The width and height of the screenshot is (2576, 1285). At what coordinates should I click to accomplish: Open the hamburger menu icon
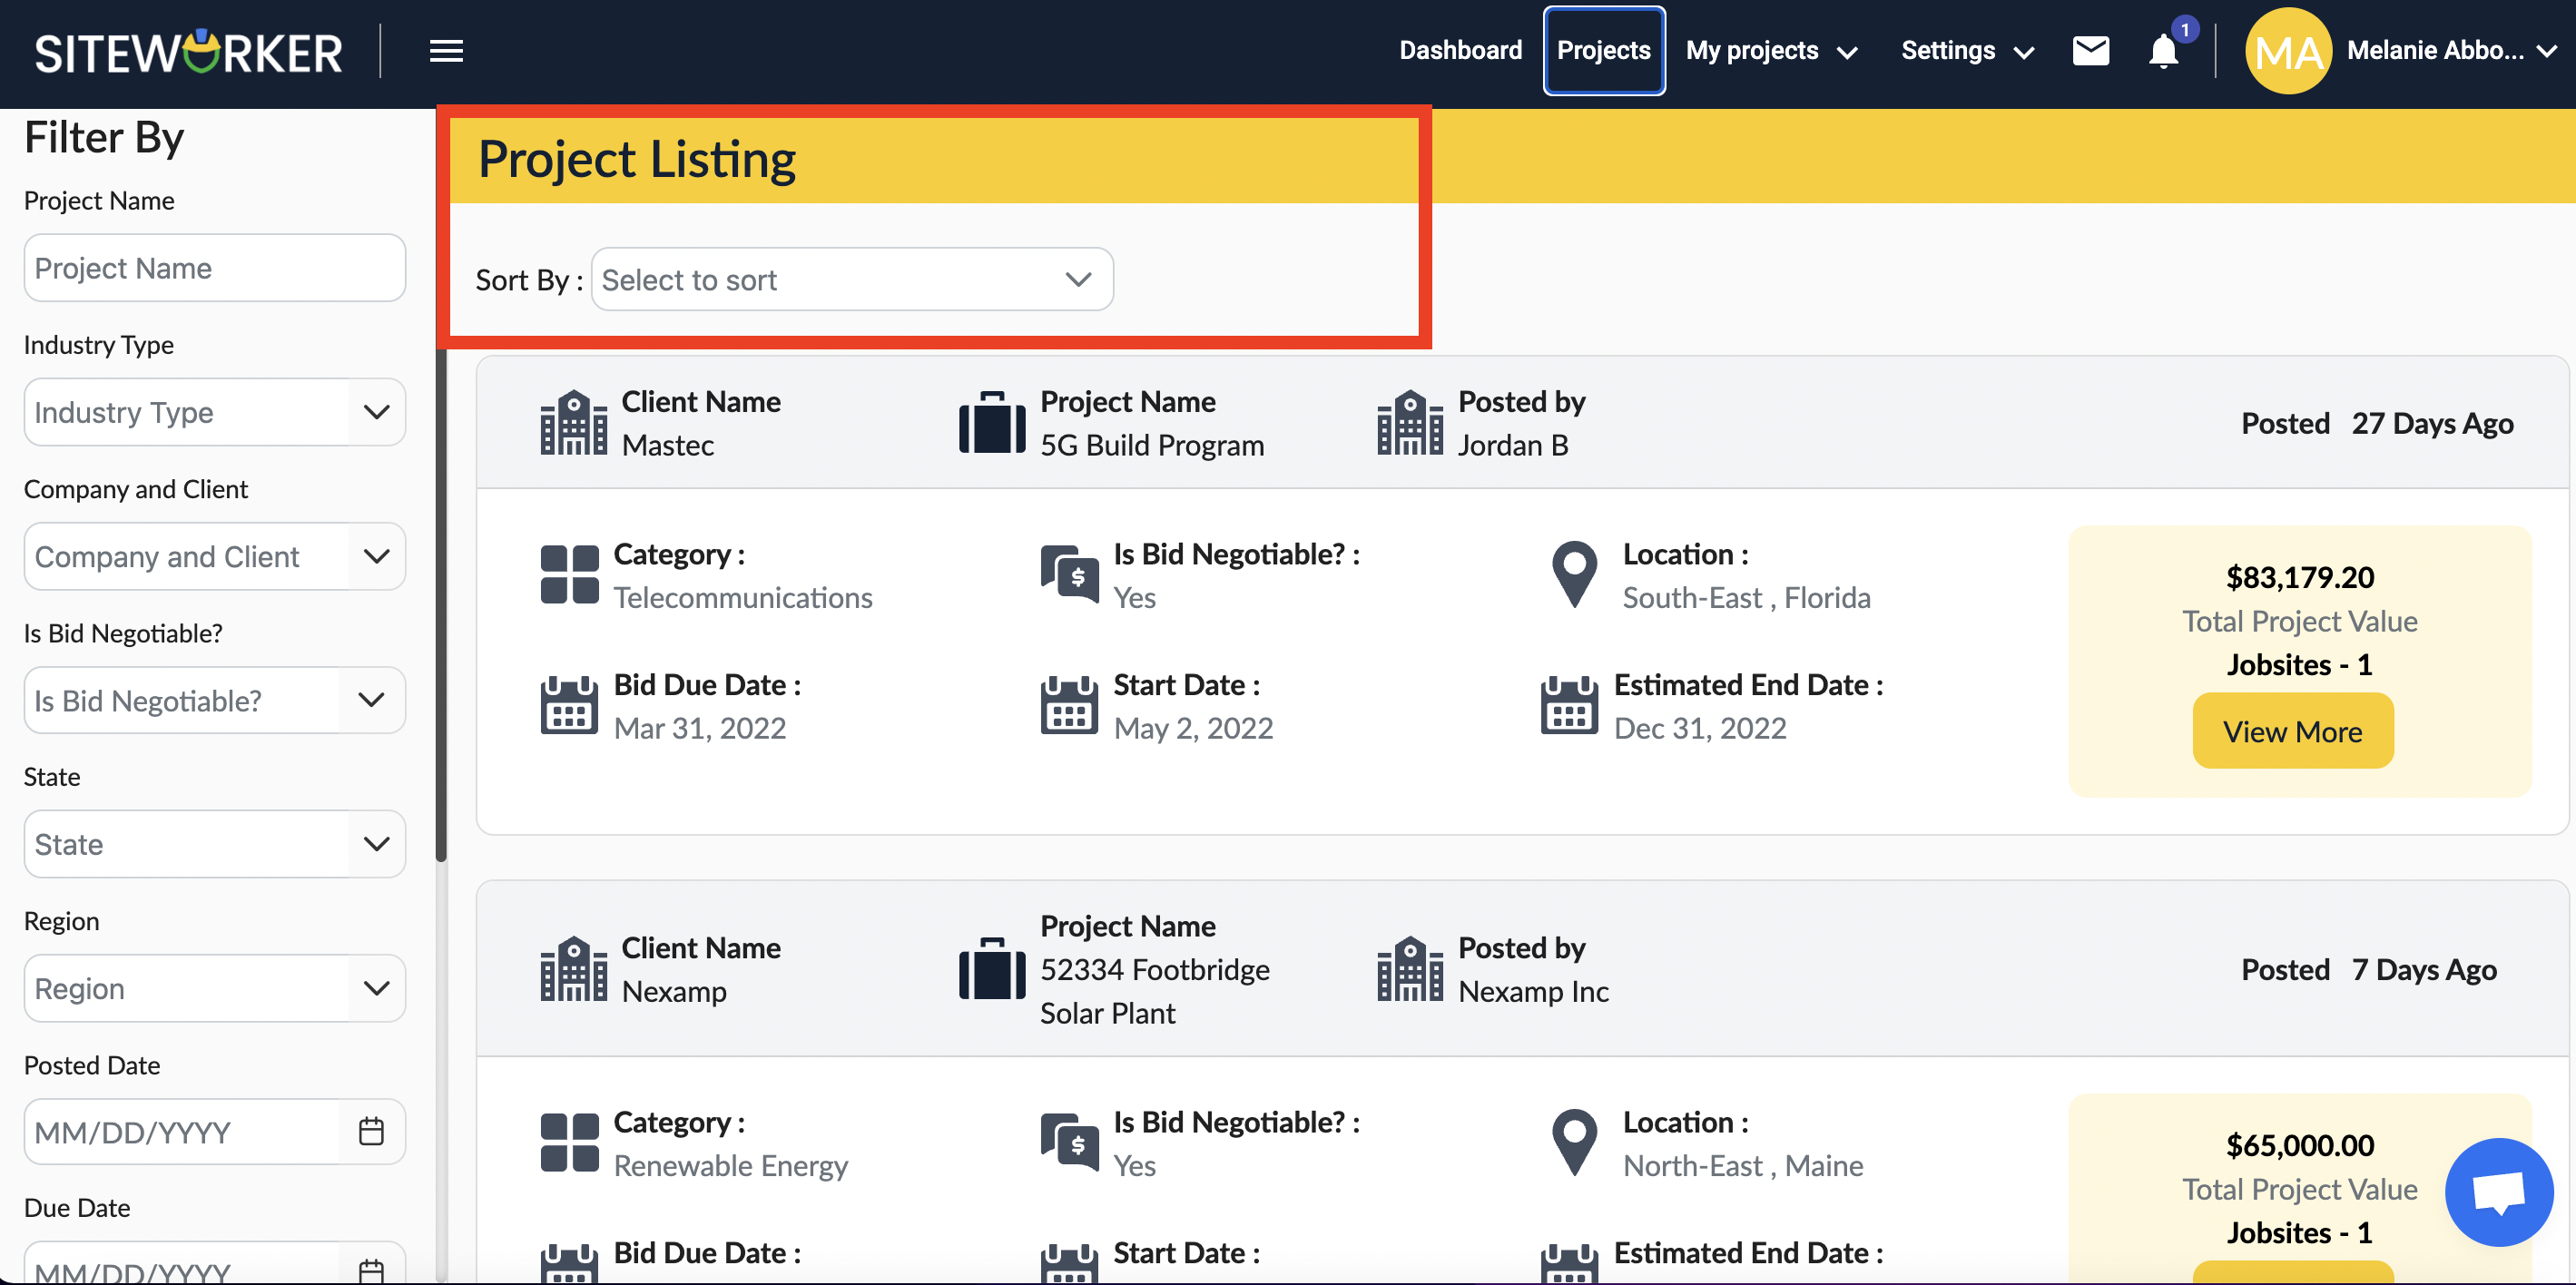[446, 51]
